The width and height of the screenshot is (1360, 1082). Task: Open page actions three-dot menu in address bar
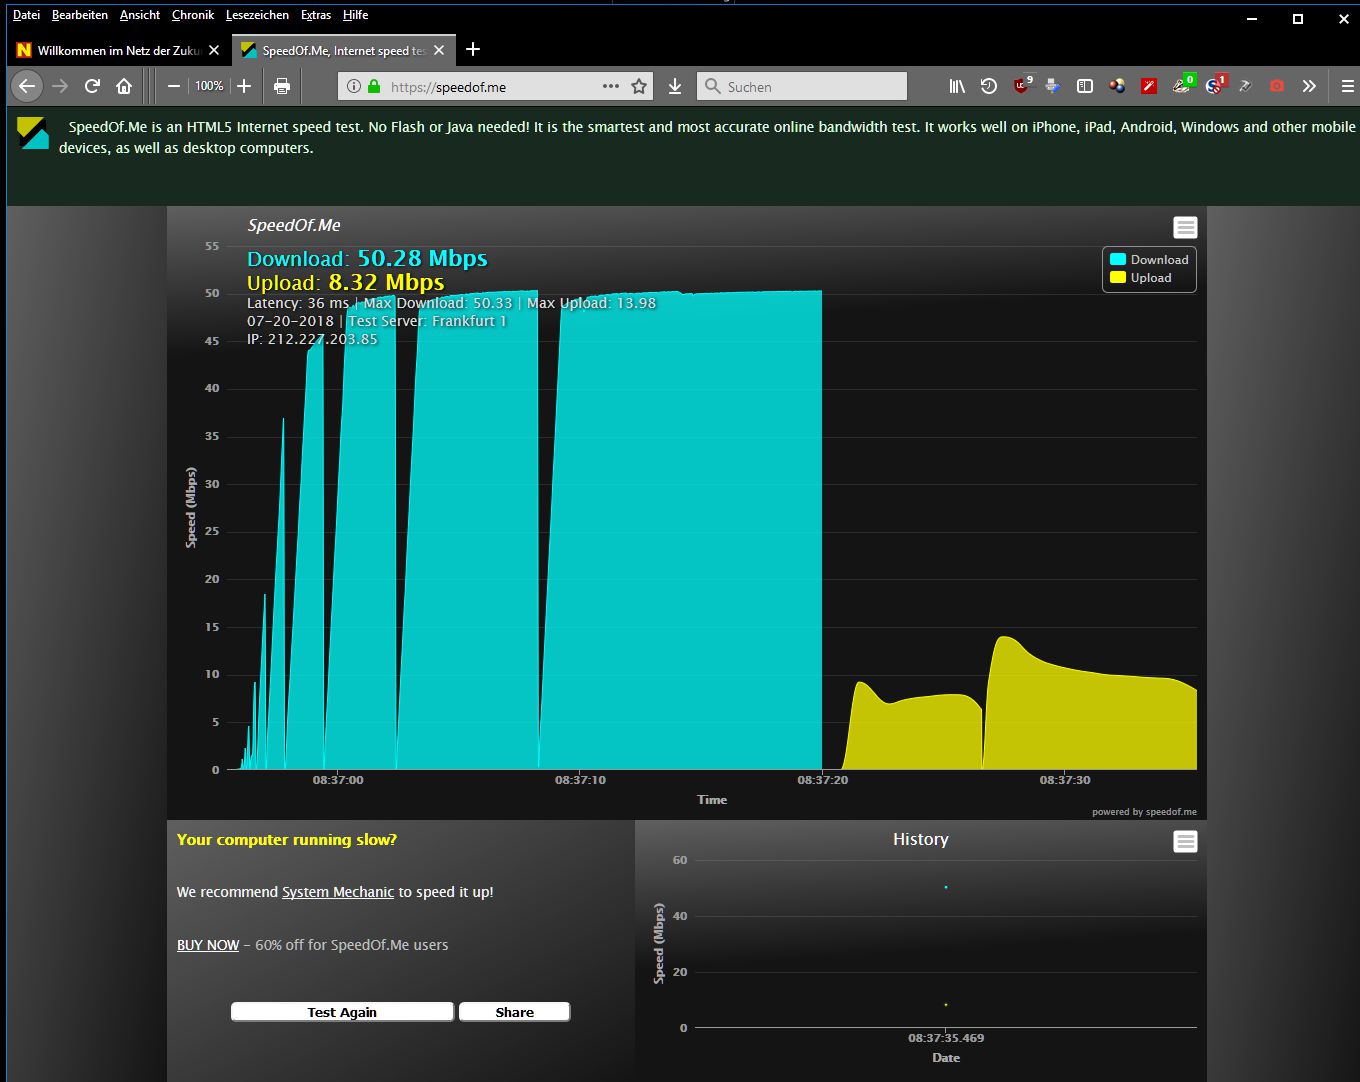[x=611, y=86]
